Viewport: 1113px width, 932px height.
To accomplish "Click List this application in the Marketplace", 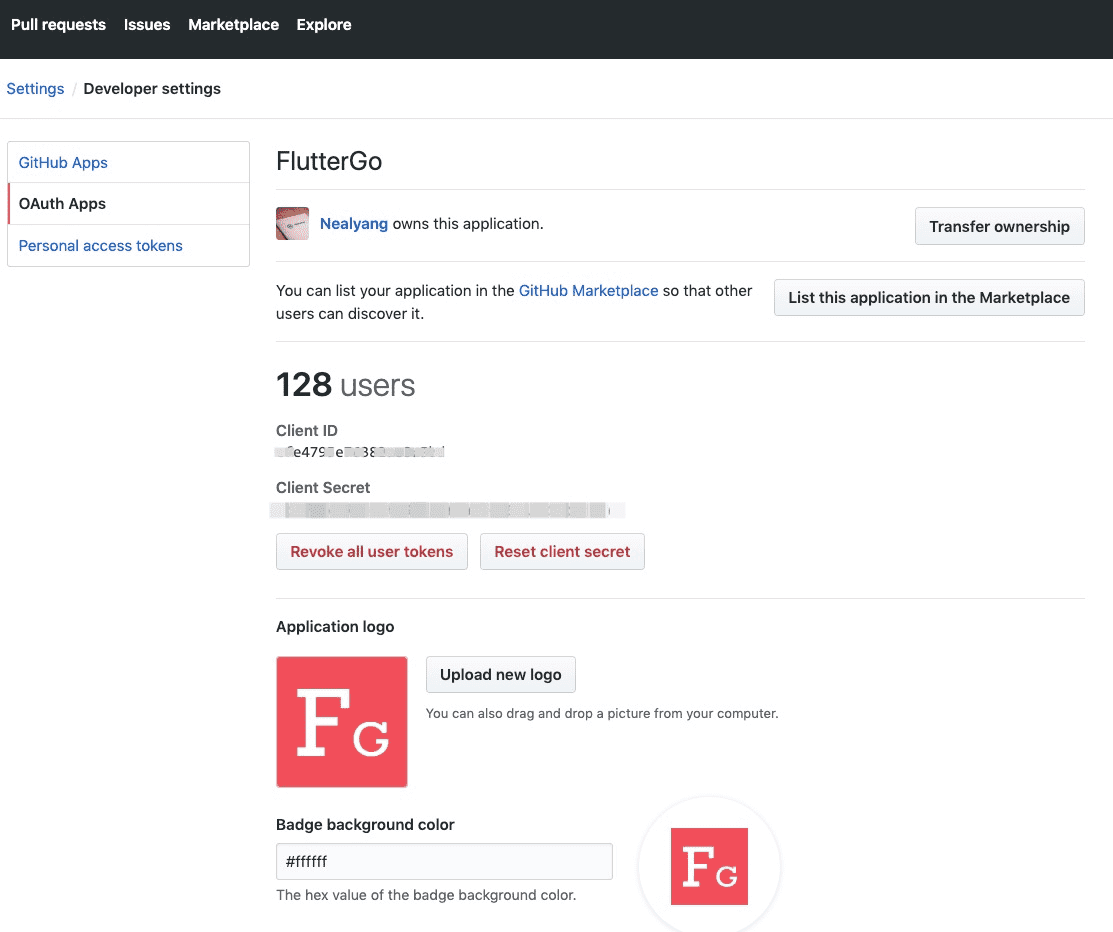I will point(929,298).
